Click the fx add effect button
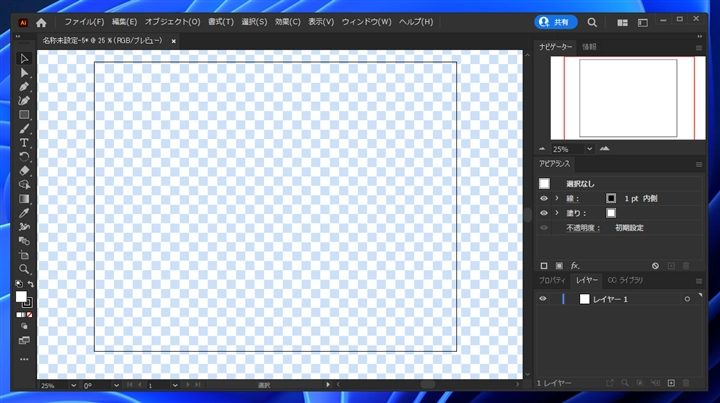 574,266
